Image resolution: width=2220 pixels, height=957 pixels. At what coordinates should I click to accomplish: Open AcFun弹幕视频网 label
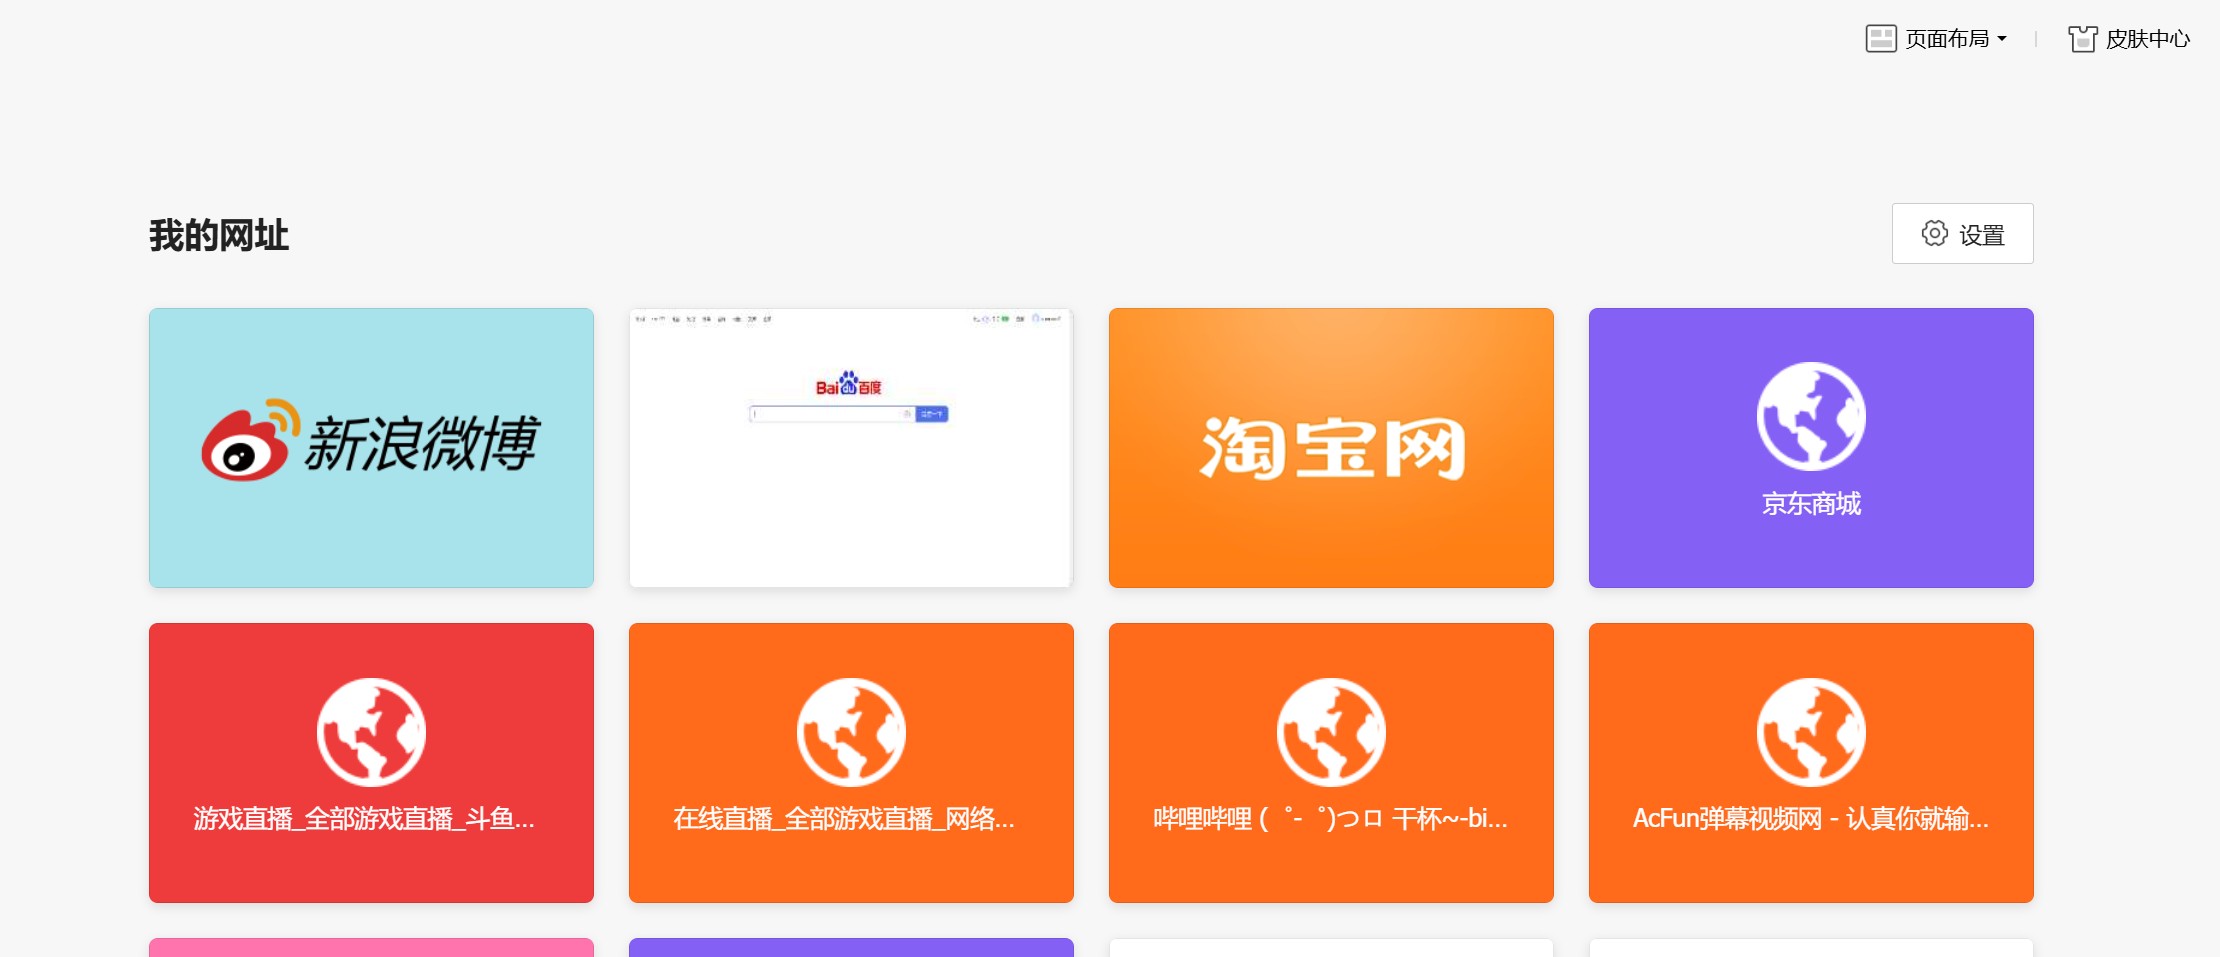click(x=1810, y=819)
